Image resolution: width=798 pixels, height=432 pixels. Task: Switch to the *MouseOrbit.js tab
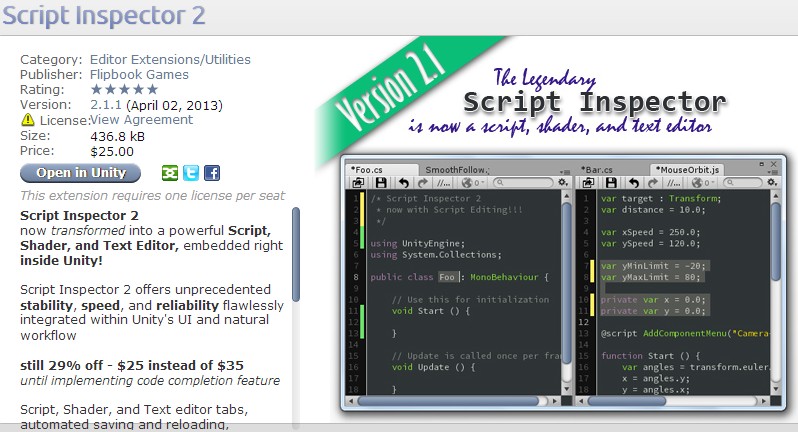688,169
